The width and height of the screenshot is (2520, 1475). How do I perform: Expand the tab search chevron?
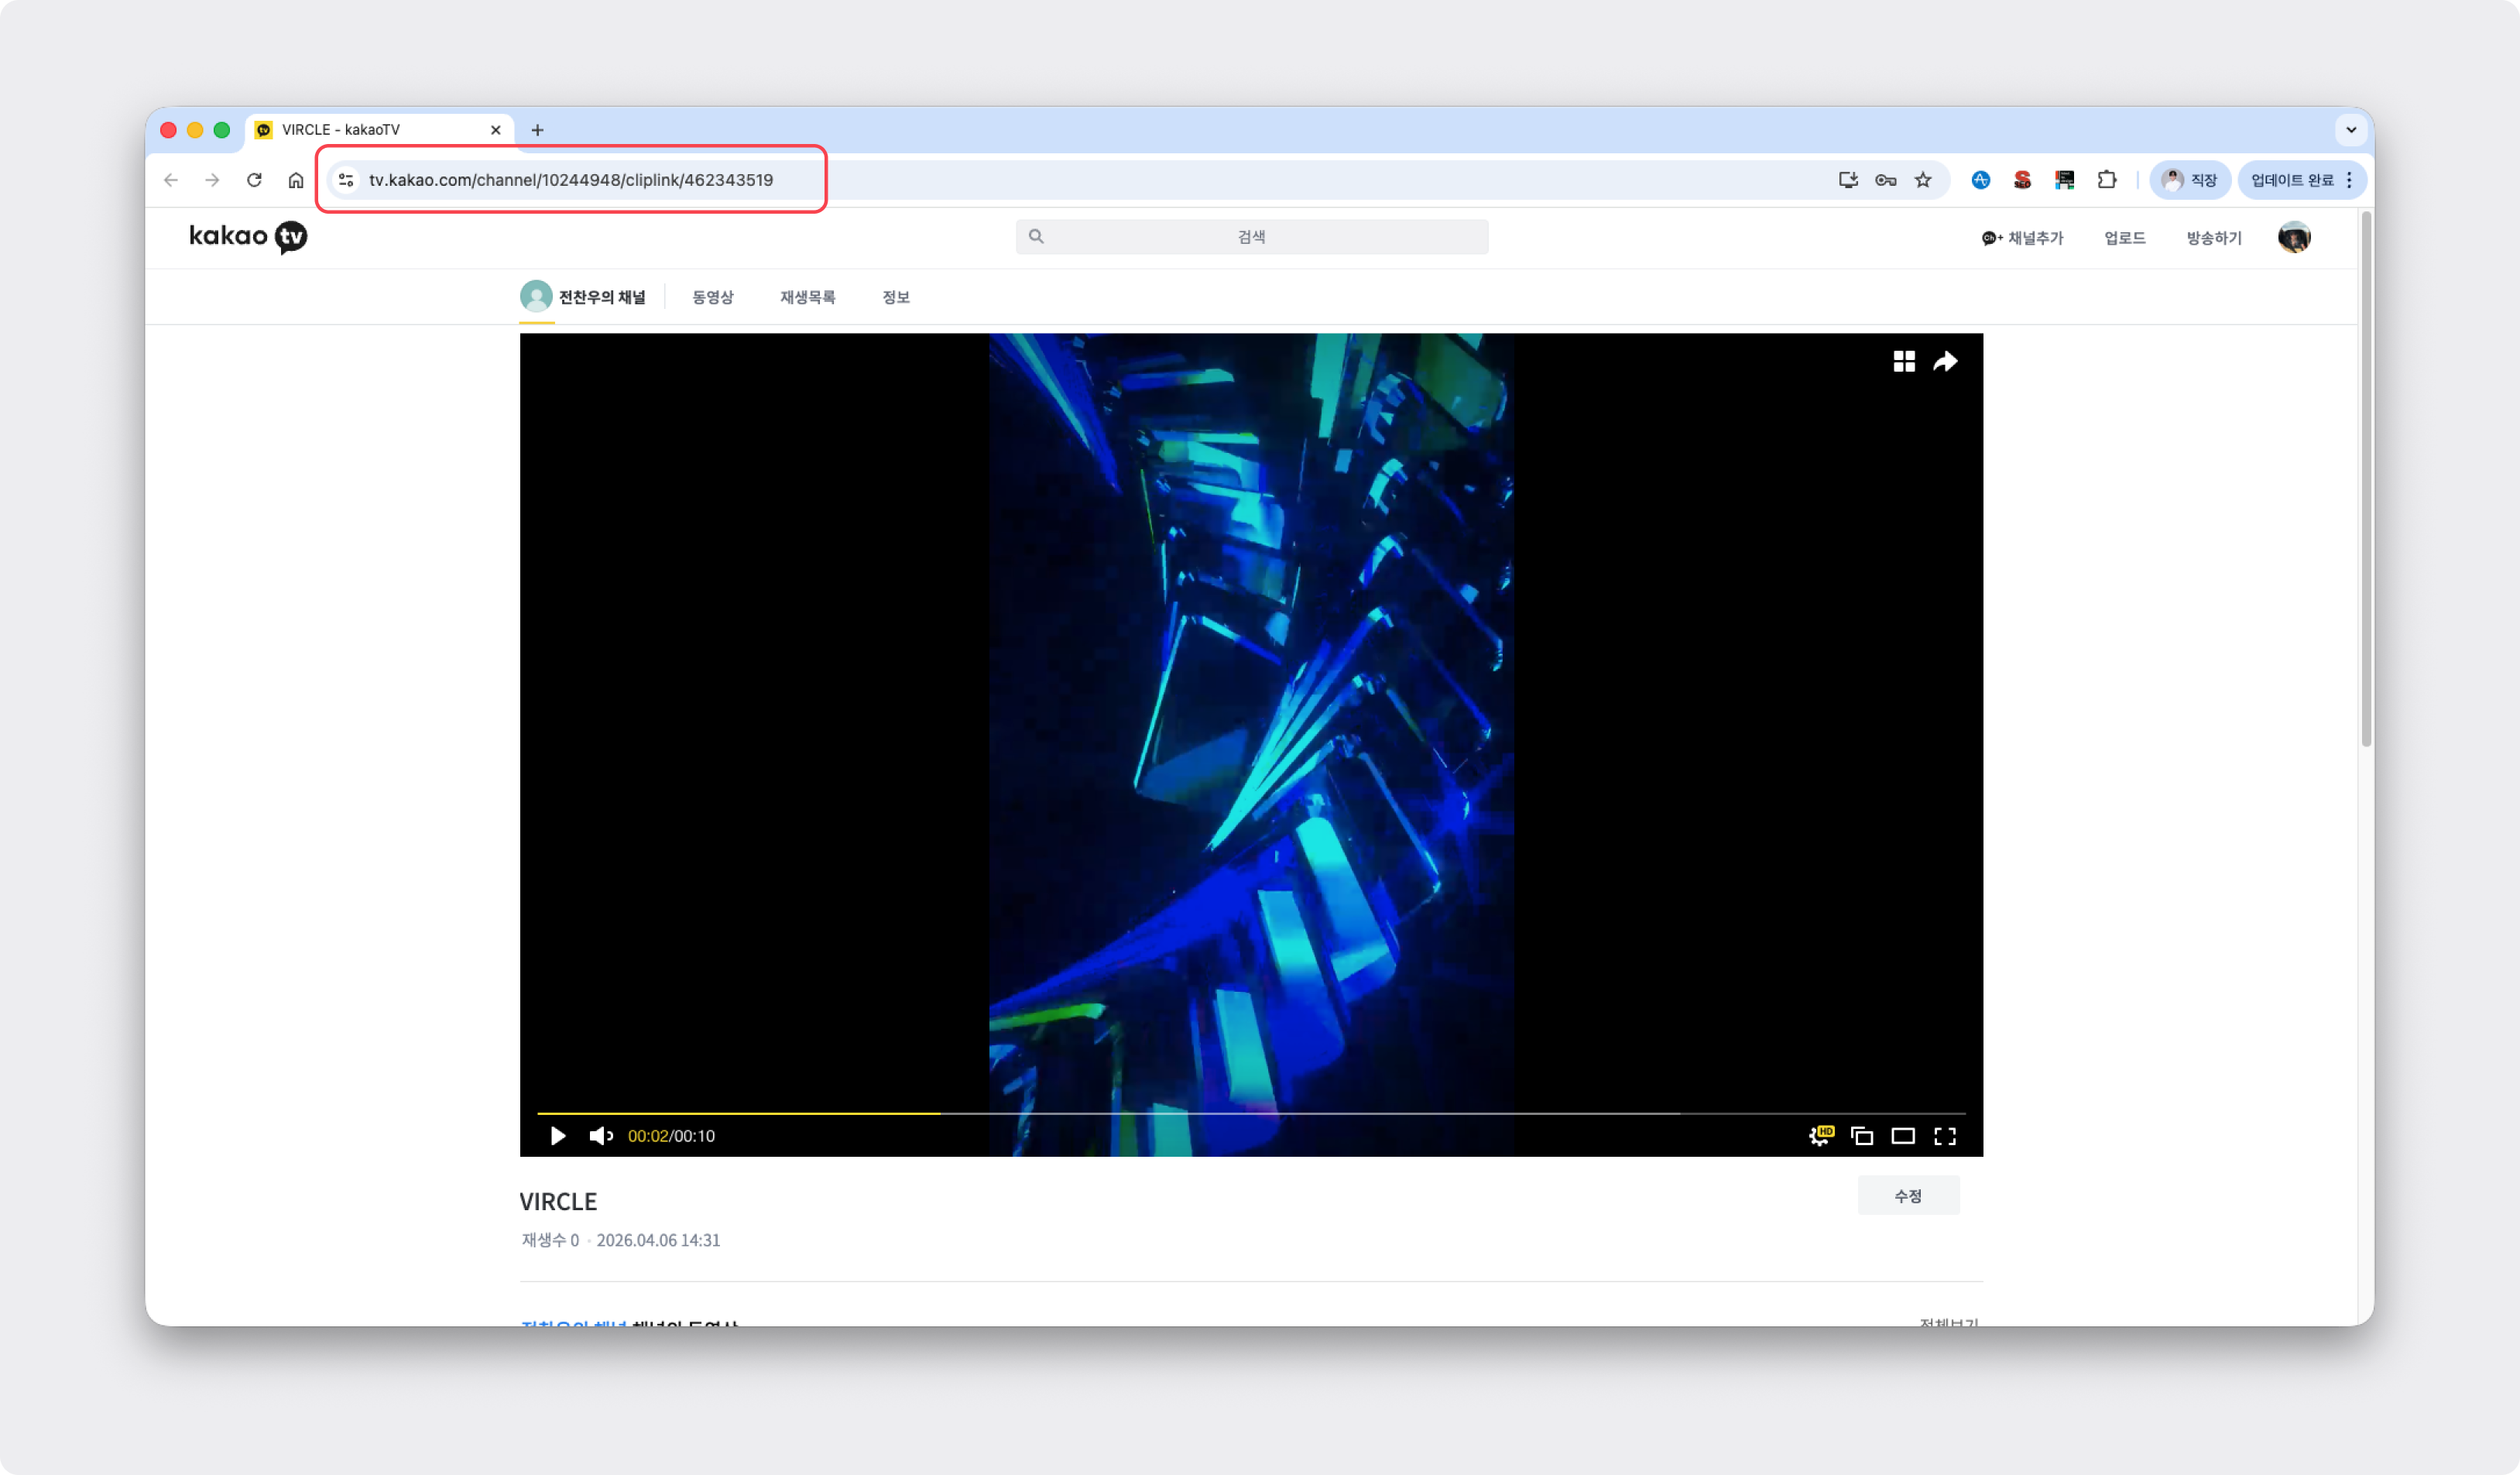tap(2350, 129)
